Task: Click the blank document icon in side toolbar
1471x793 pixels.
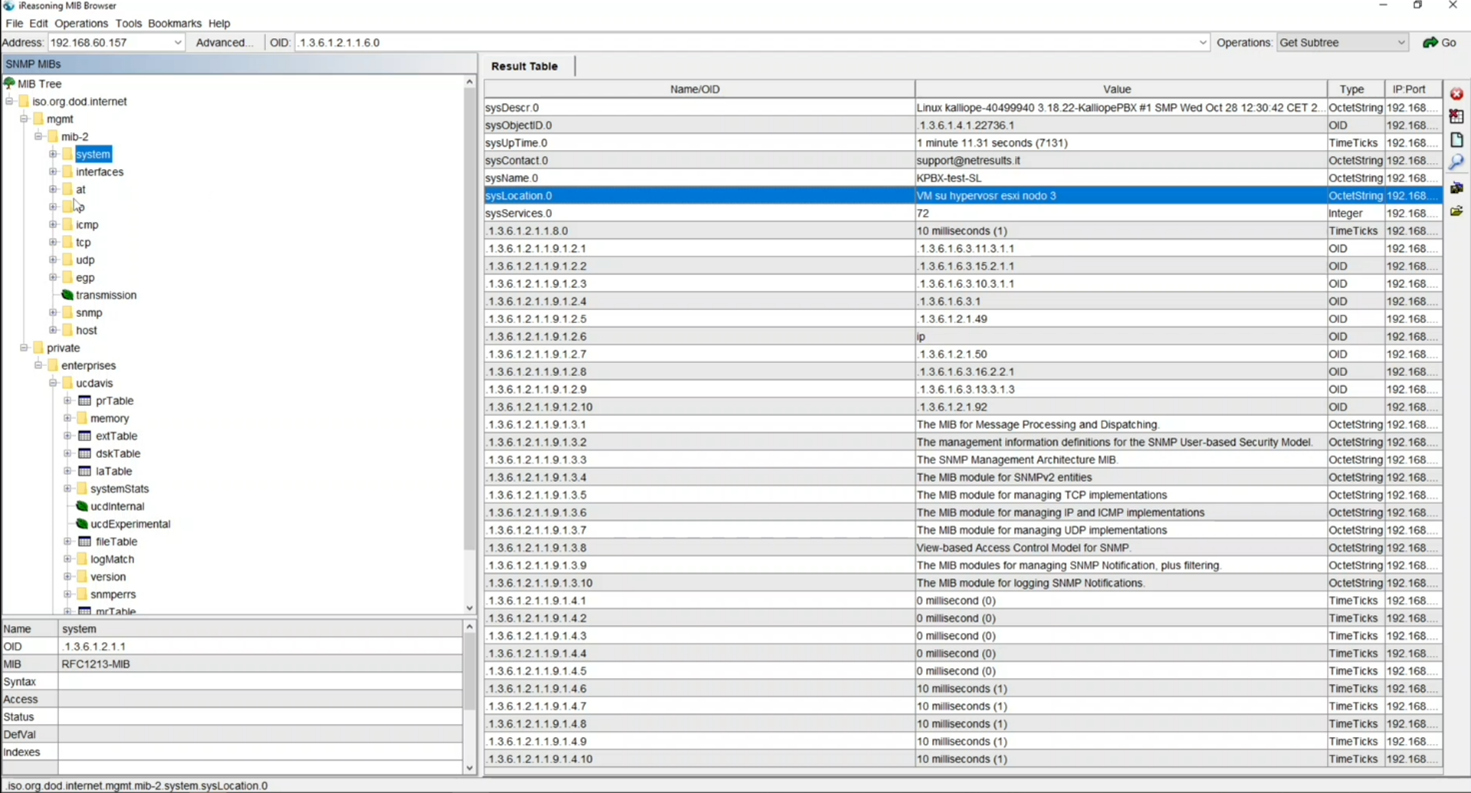Action: tap(1456, 140)
